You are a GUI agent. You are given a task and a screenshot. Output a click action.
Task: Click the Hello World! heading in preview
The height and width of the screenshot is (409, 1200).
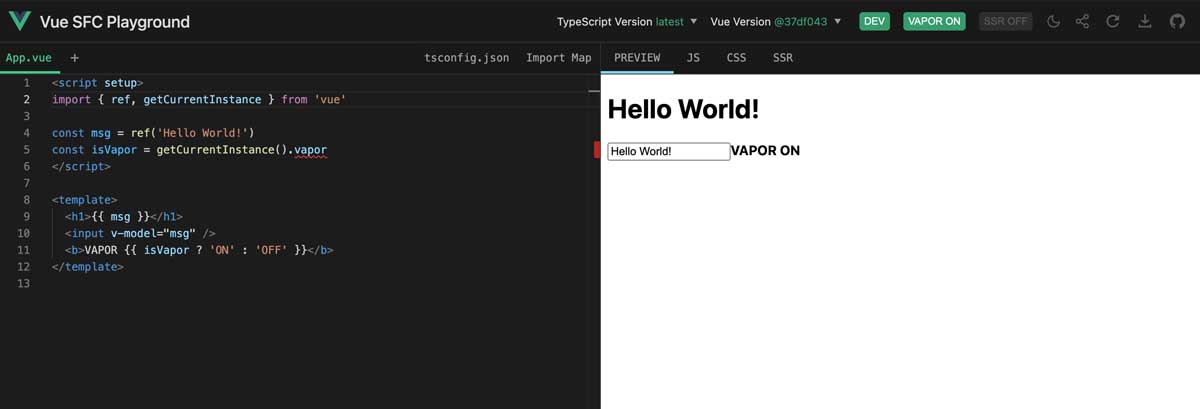click(683, 108)
